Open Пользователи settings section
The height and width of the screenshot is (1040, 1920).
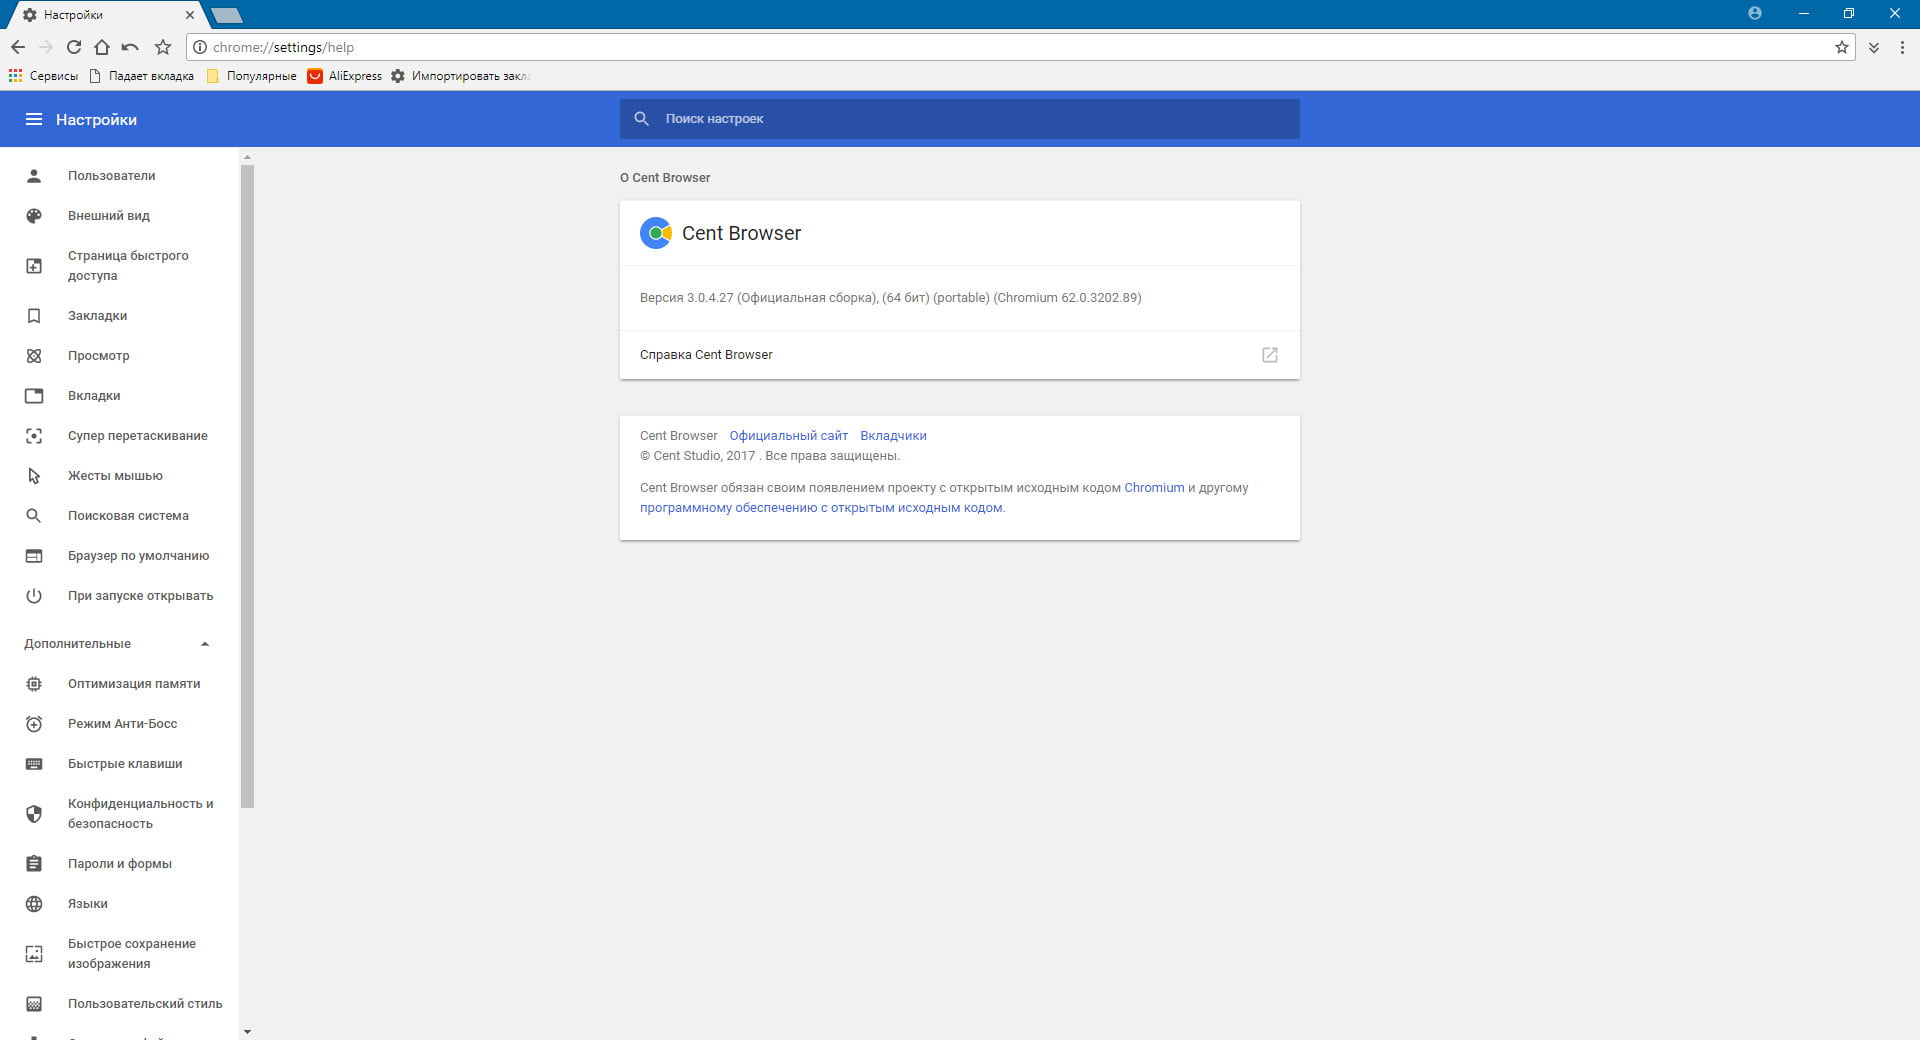[x=111, y=176]
